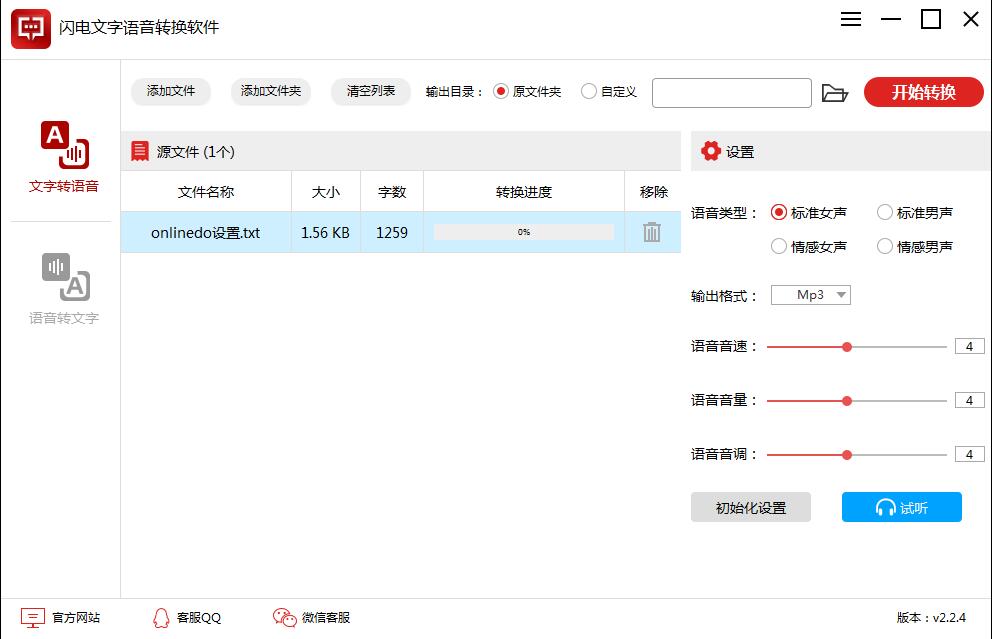The image size is (992, 639).
Task: Click the custom output path input field
Action: click(x=731, y=92)
